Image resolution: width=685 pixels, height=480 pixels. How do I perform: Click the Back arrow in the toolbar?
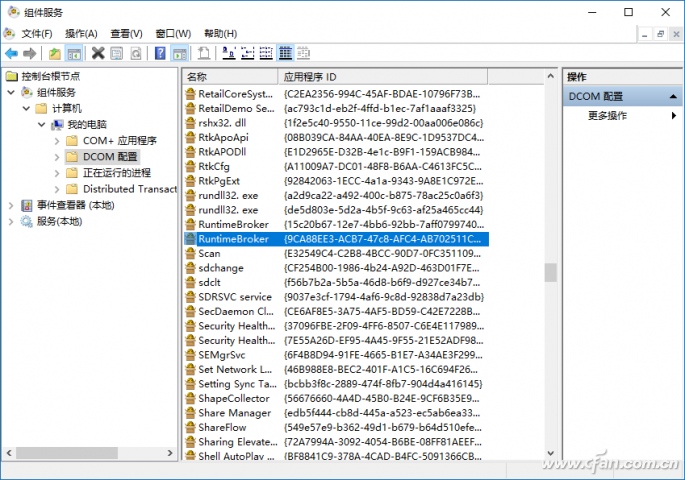pos(11,53)
